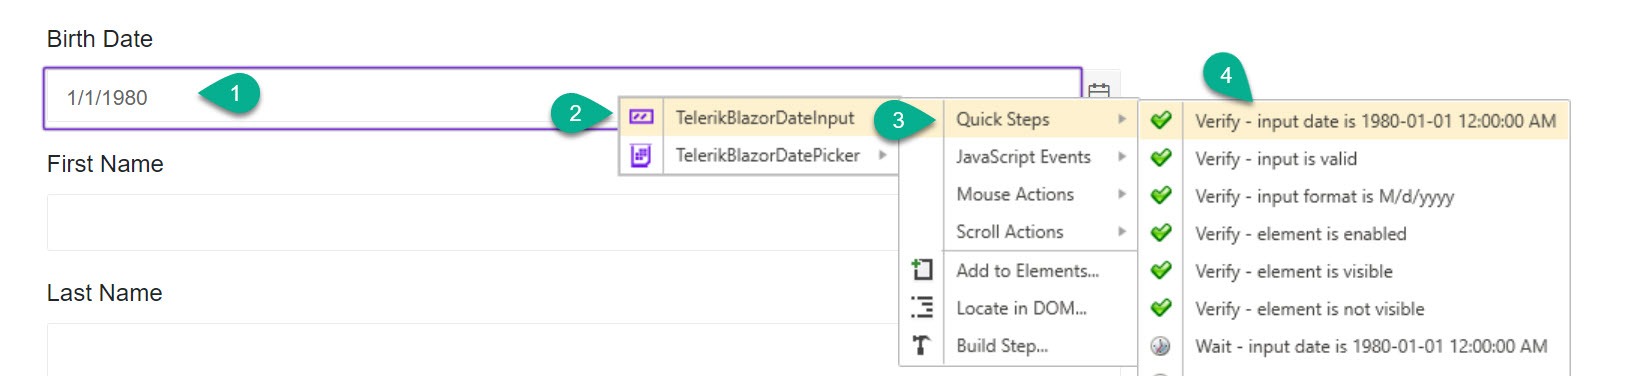Expand the JavaScript Events submenu arrow

pyautogui.click(x=1122, y=157)
